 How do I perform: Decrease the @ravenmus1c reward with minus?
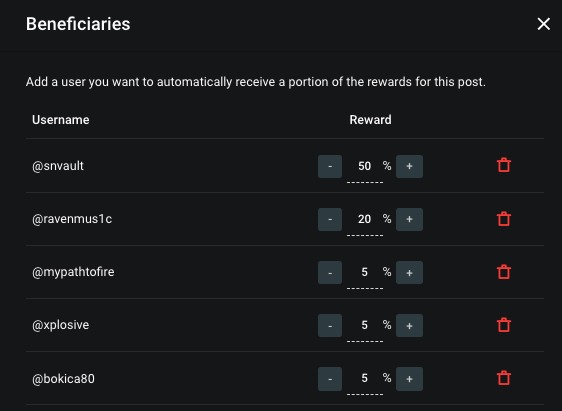(330, 219)
